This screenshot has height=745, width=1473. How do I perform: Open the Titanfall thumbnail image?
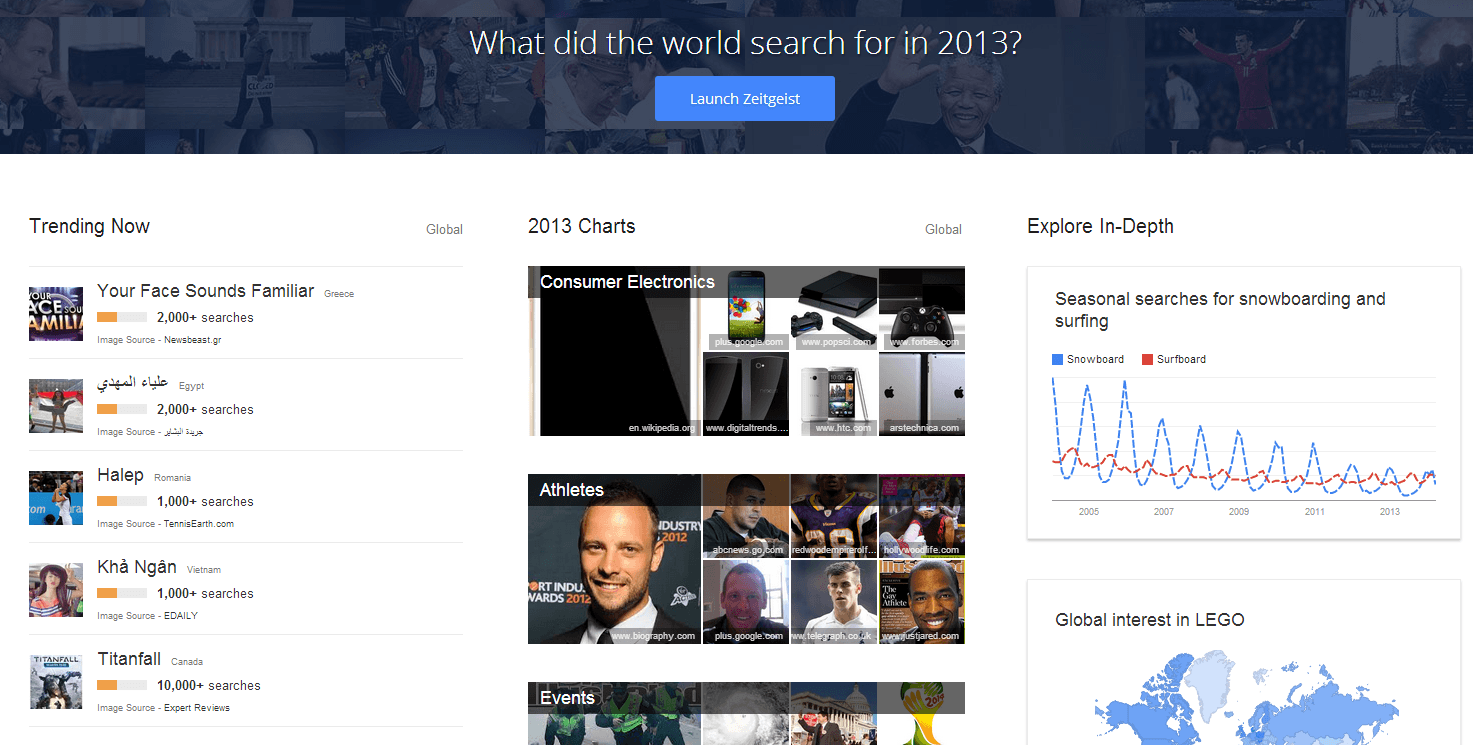[x=56, y=682]
